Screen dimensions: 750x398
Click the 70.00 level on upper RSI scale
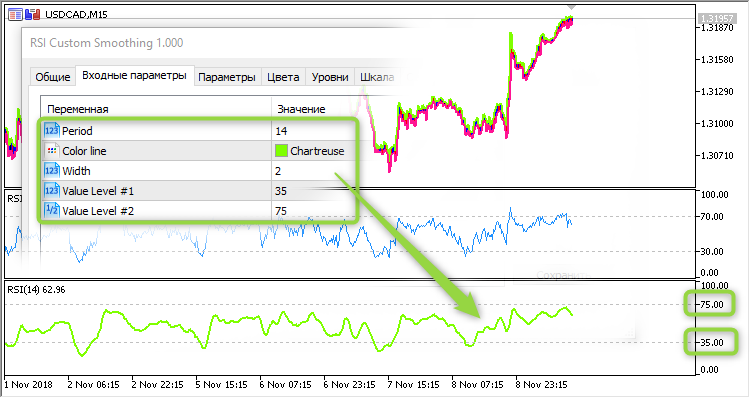(712, 217)
